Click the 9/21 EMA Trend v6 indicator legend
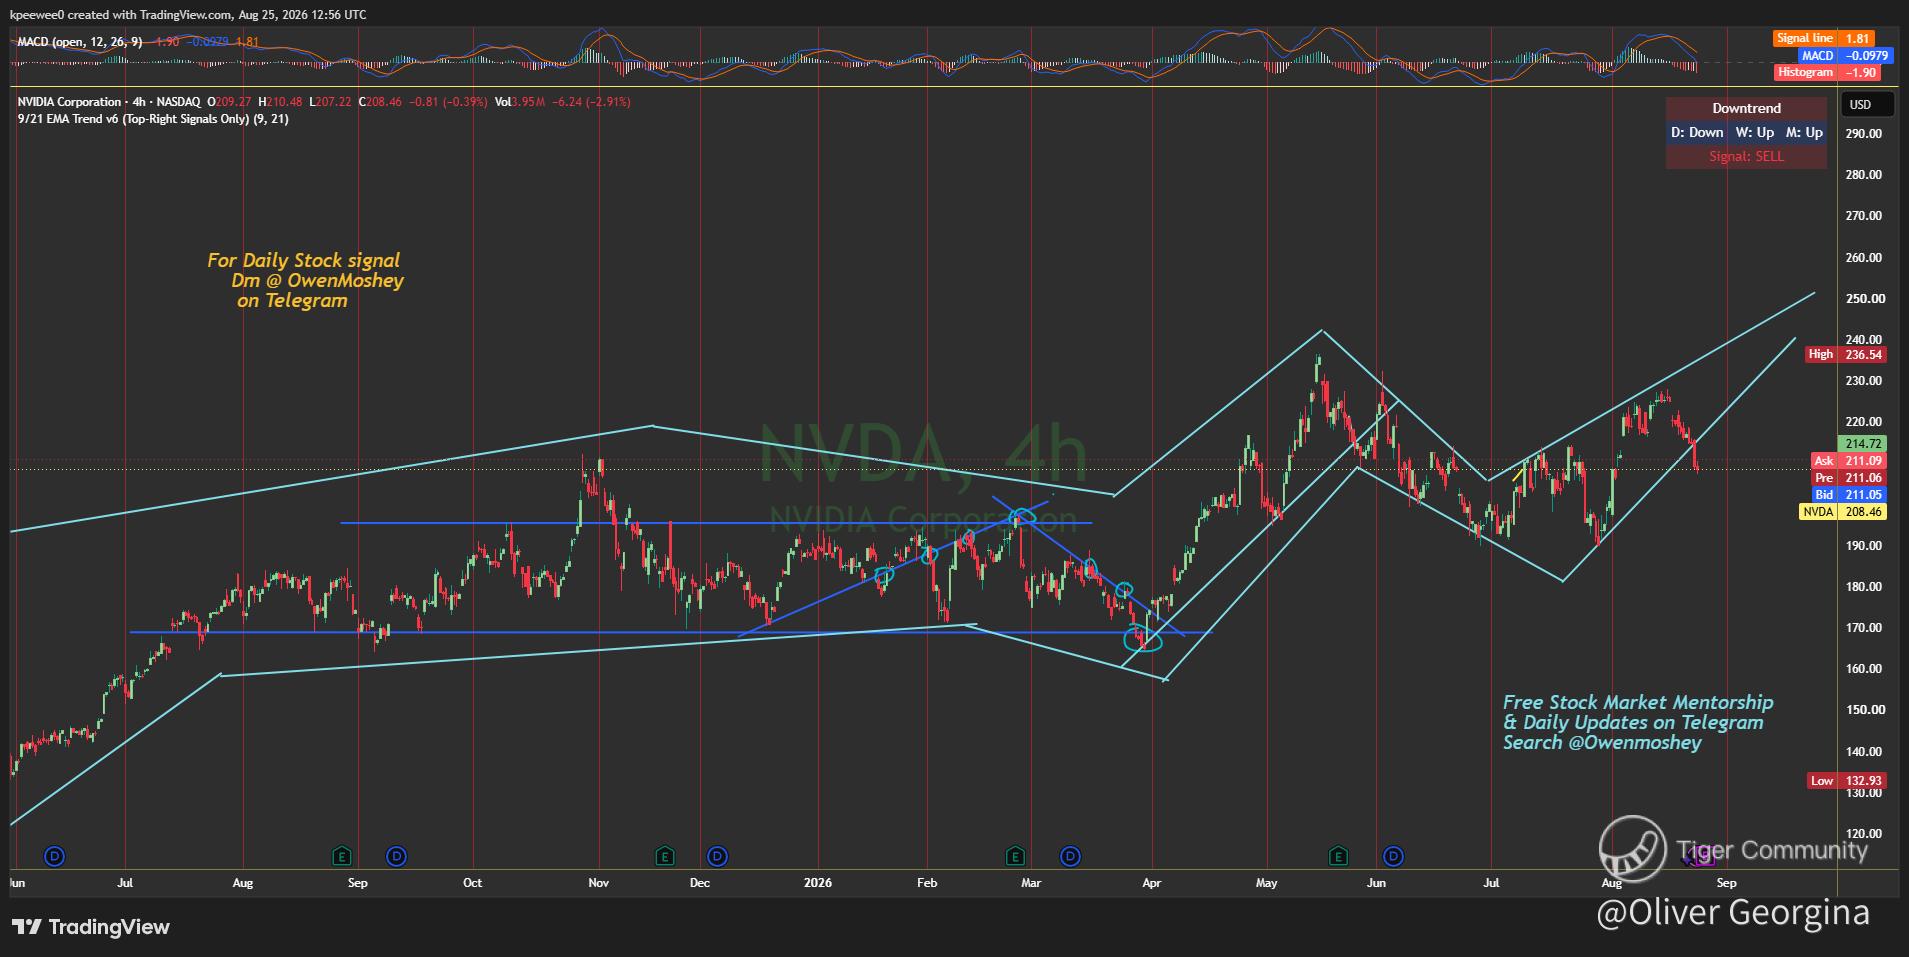 [153, 119]
